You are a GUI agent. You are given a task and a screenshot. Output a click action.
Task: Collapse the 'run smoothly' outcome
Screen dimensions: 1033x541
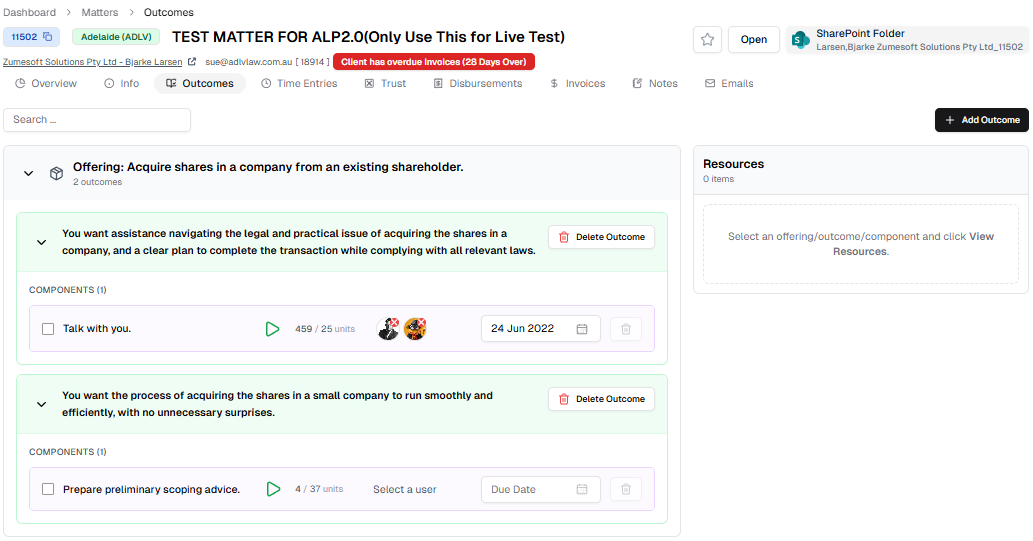(42, 404)
